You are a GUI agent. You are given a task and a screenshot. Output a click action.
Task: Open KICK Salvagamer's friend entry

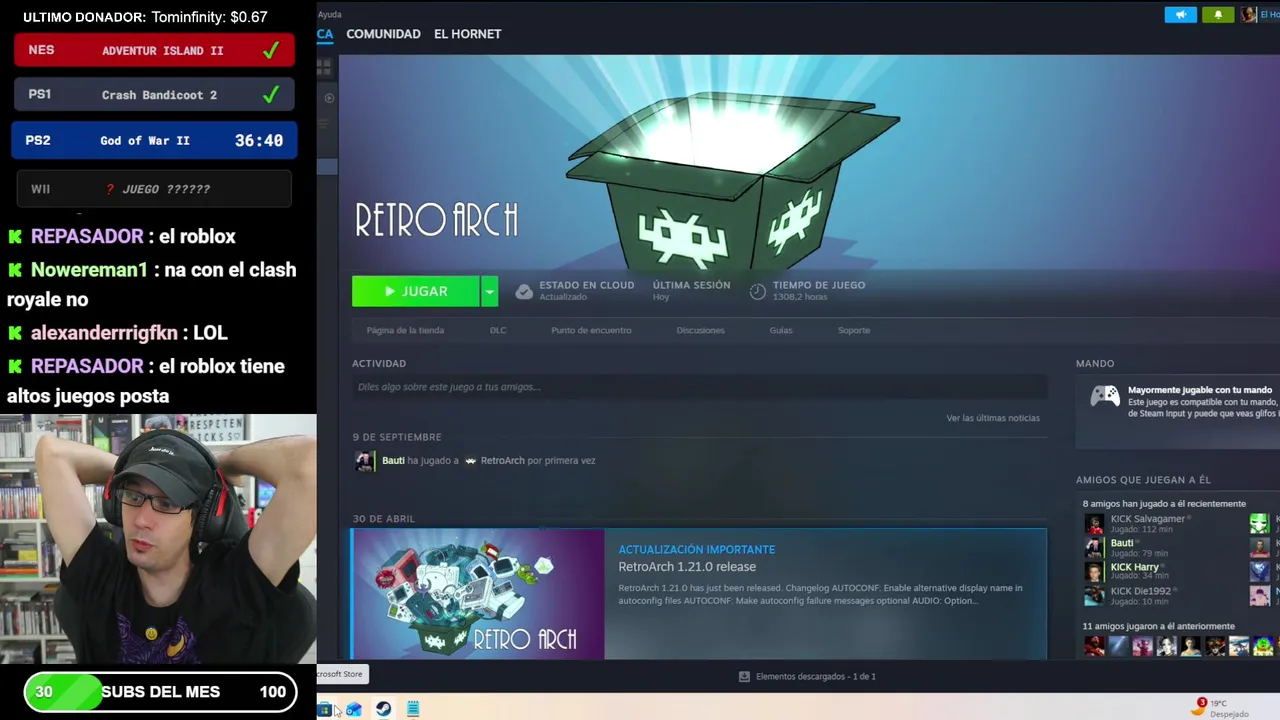point(1147,519)
